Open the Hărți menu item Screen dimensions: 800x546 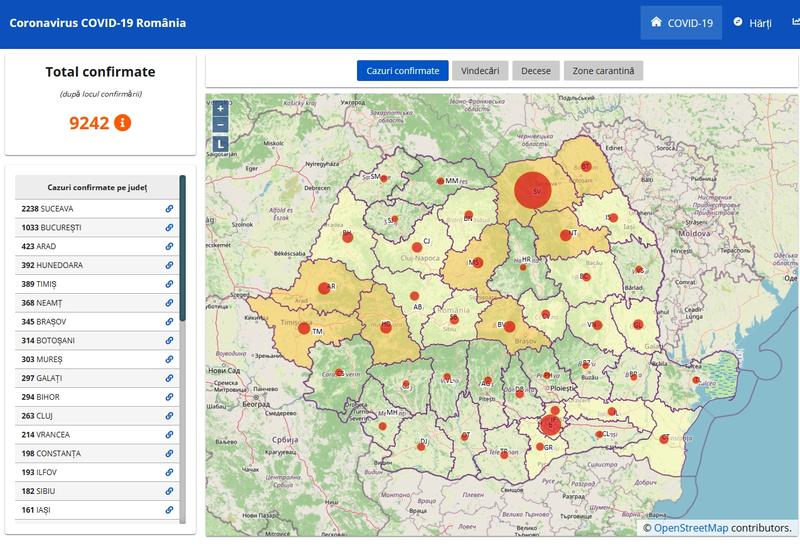(x=751, y=22)
